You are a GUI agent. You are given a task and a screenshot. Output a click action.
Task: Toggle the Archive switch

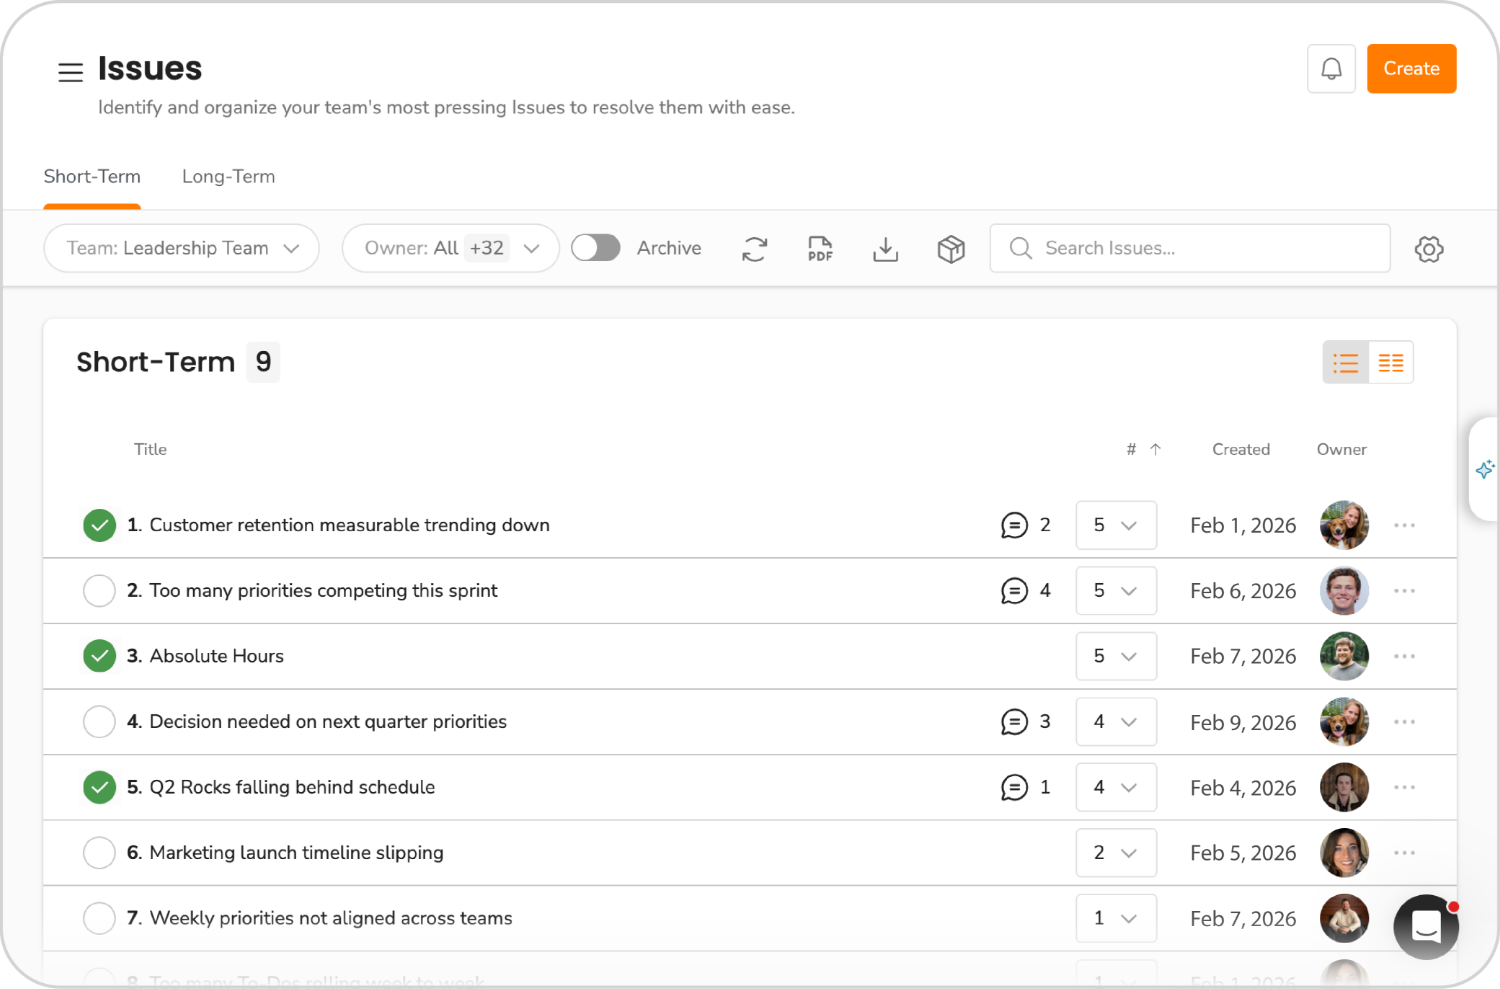coord(596,248)
